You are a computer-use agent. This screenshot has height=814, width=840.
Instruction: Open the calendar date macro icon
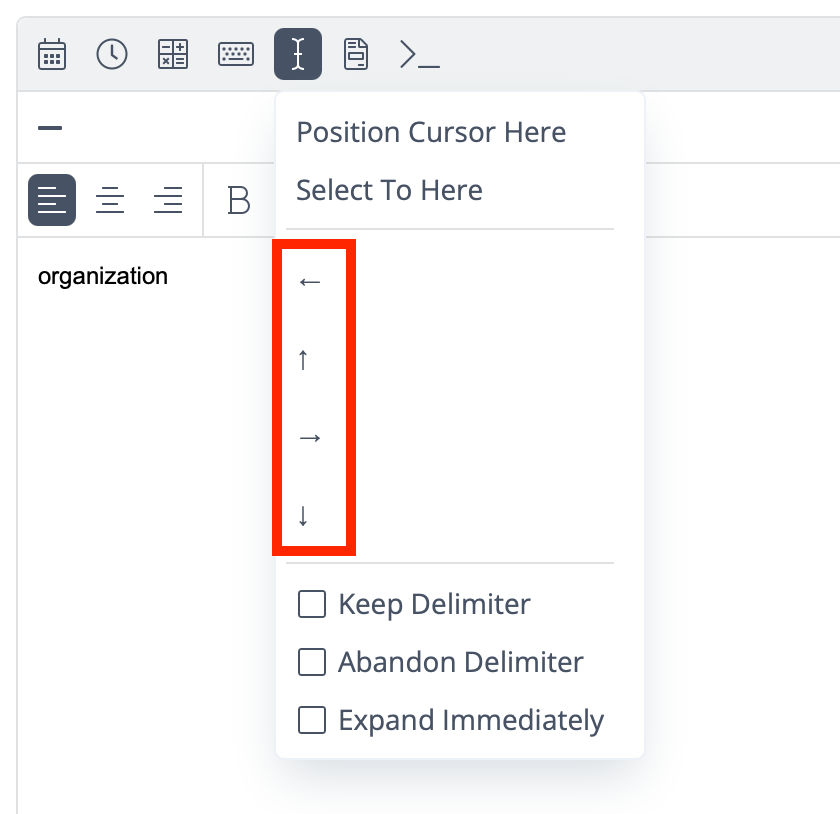(x=52, y=54)
